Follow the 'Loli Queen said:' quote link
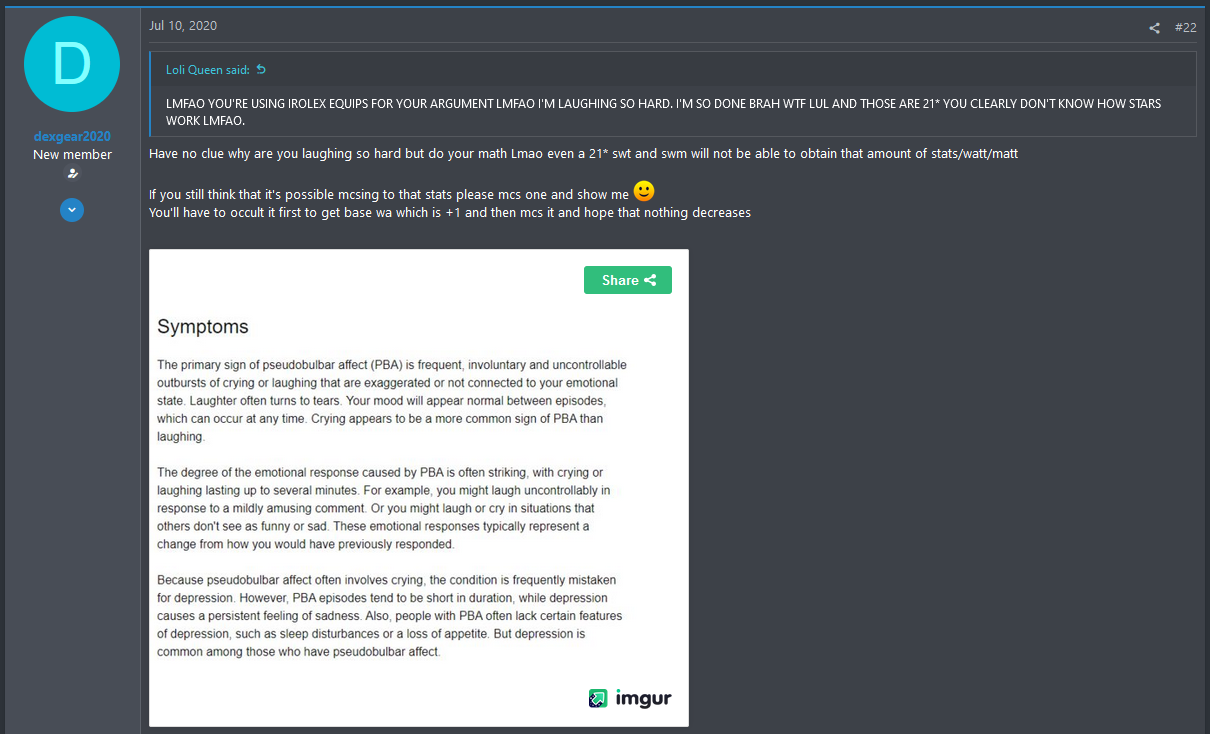 209,70
